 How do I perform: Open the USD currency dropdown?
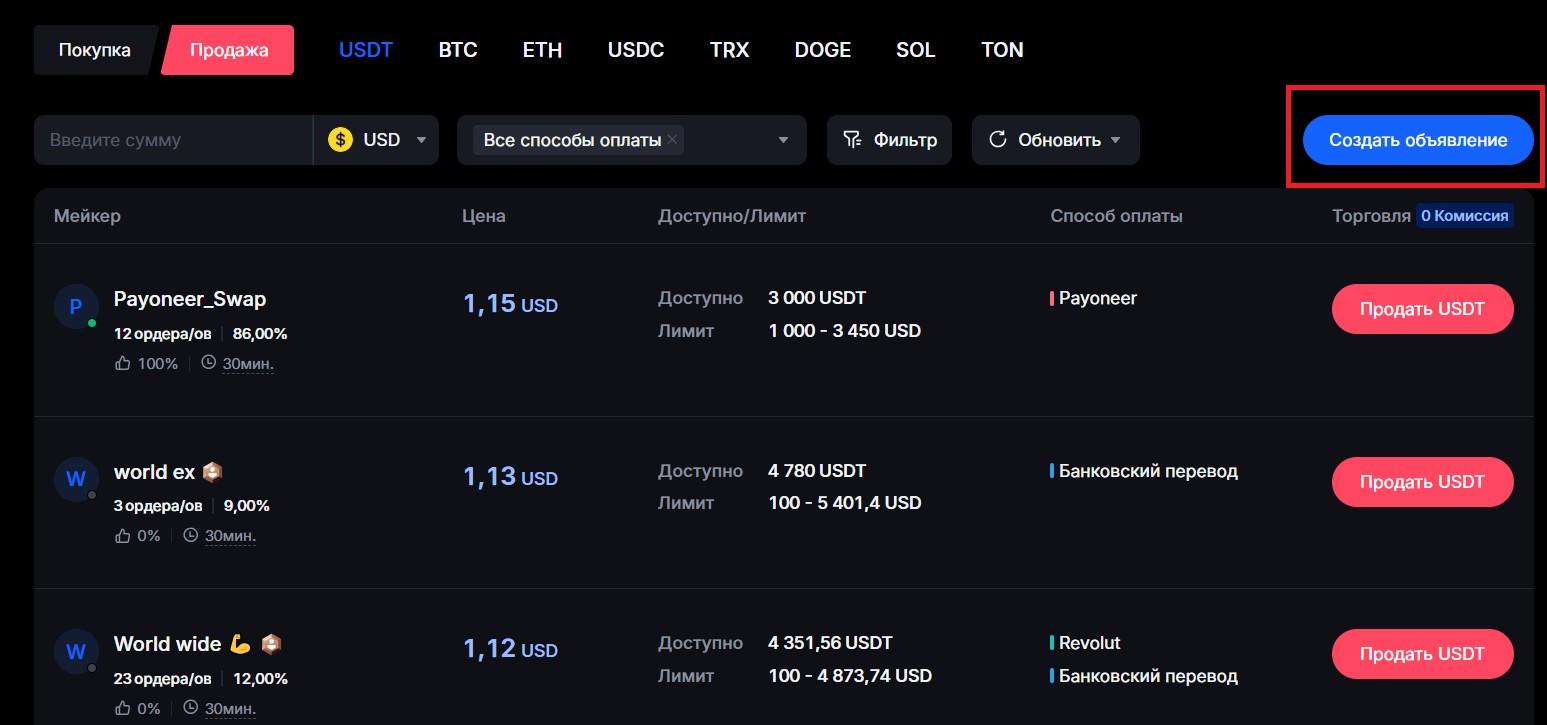click(x=377, y=140)
